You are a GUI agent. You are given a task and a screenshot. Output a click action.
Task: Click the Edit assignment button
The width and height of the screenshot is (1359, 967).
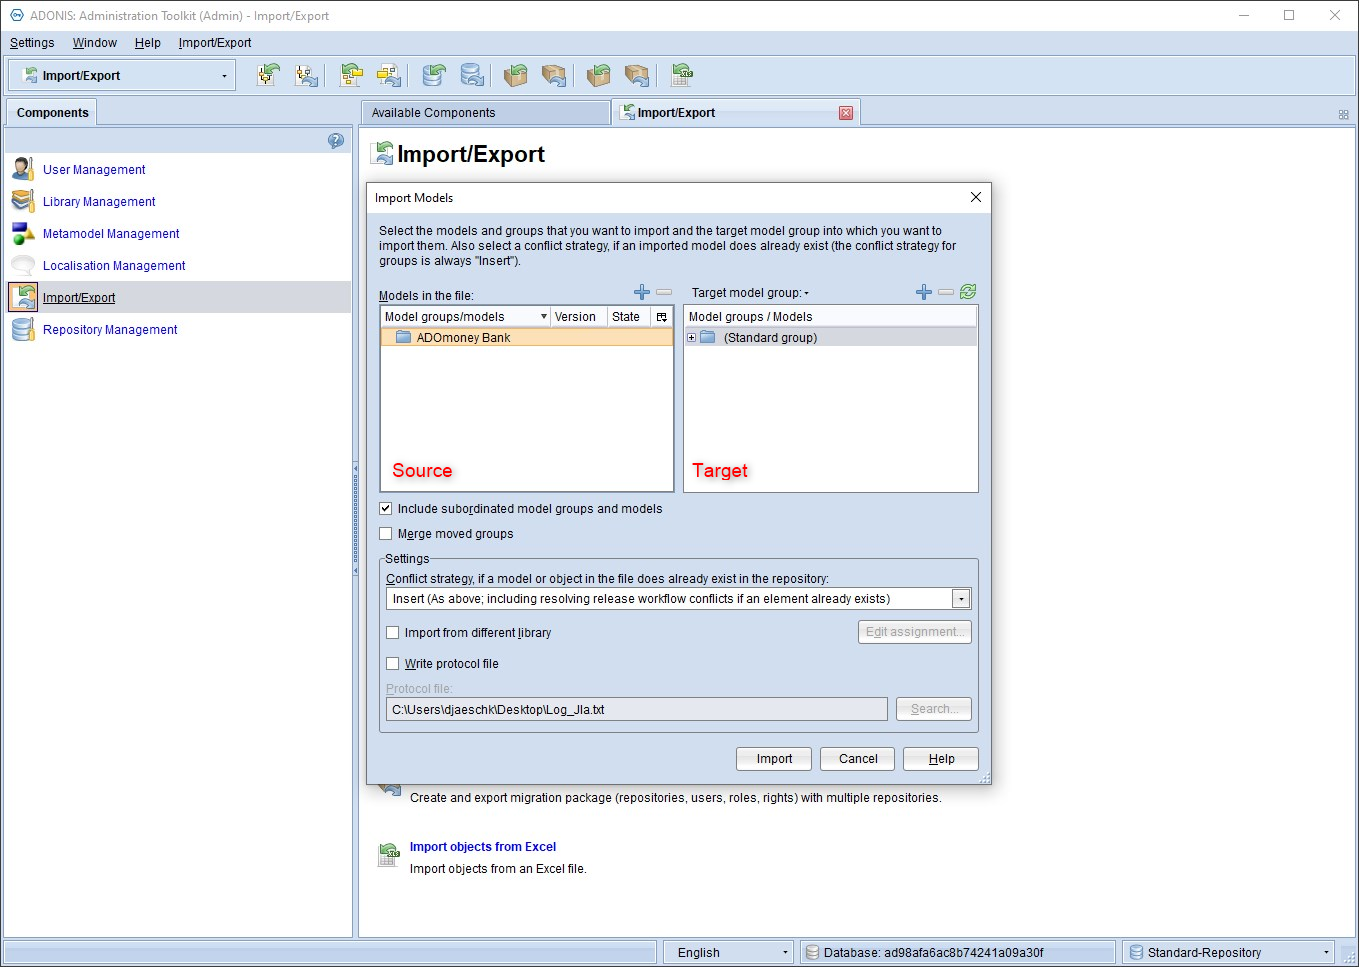[915, 632]
